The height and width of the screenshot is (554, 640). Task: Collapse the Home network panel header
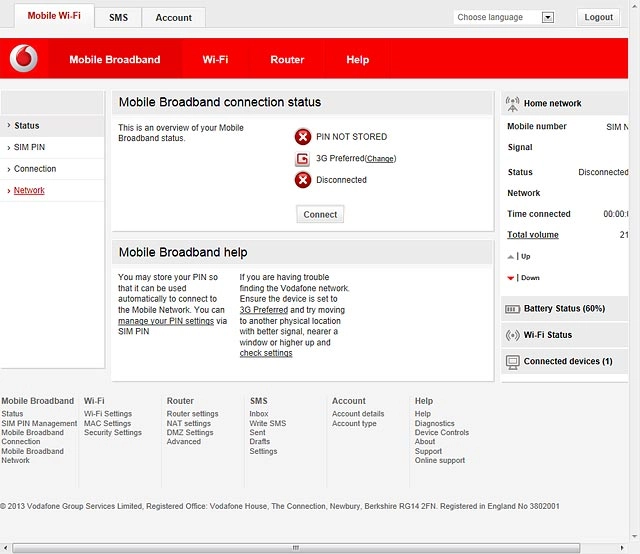564,103
